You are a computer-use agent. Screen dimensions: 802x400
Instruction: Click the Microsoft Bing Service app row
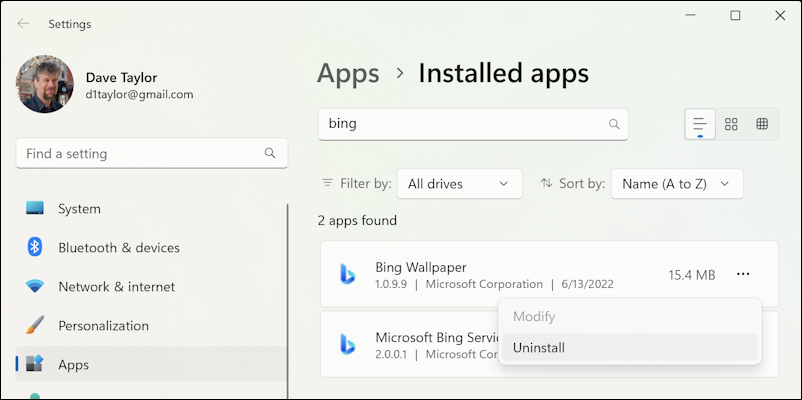549,344
